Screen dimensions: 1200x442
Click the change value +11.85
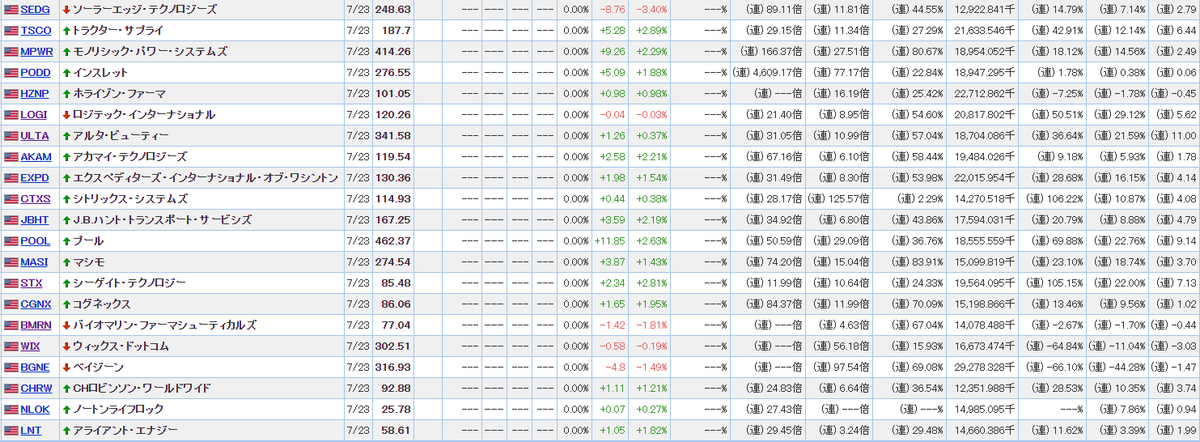click(x=610, y=240)
